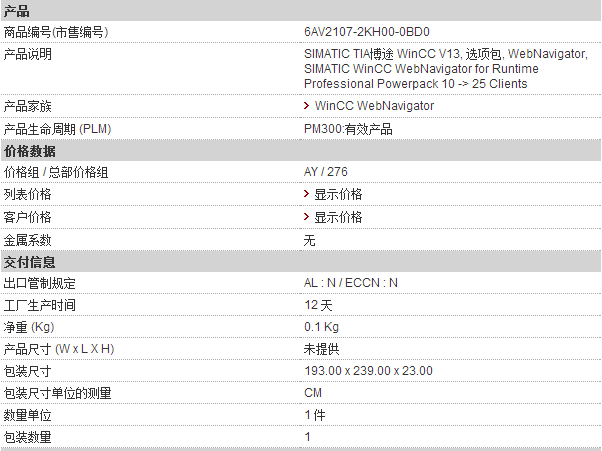The image size is (602, 451).
Task: Click the 价格数据 section header
Action: [x=301, y=151]
